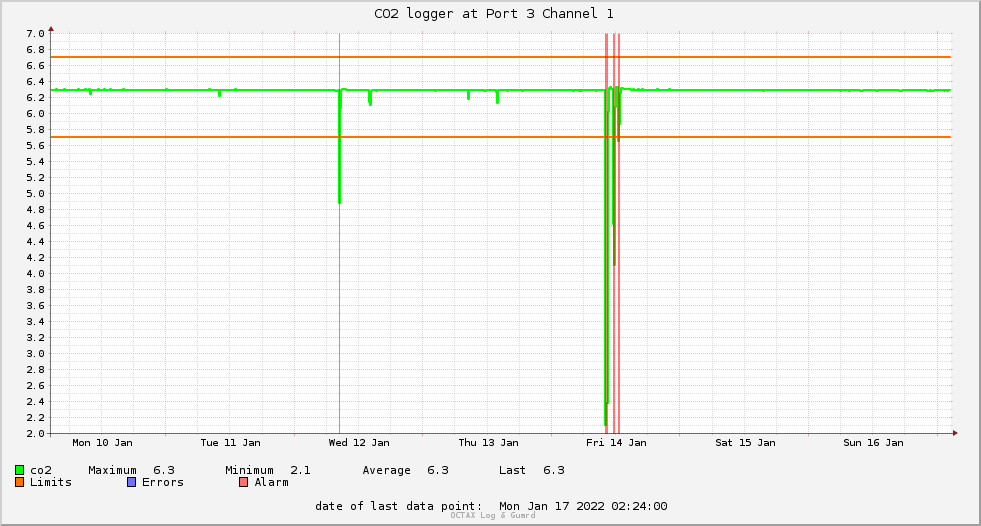The image size is (981, 526).
Task: Click the 'Last 6.3' statistic
Action: pyautogui.click(x=532, y=470)
